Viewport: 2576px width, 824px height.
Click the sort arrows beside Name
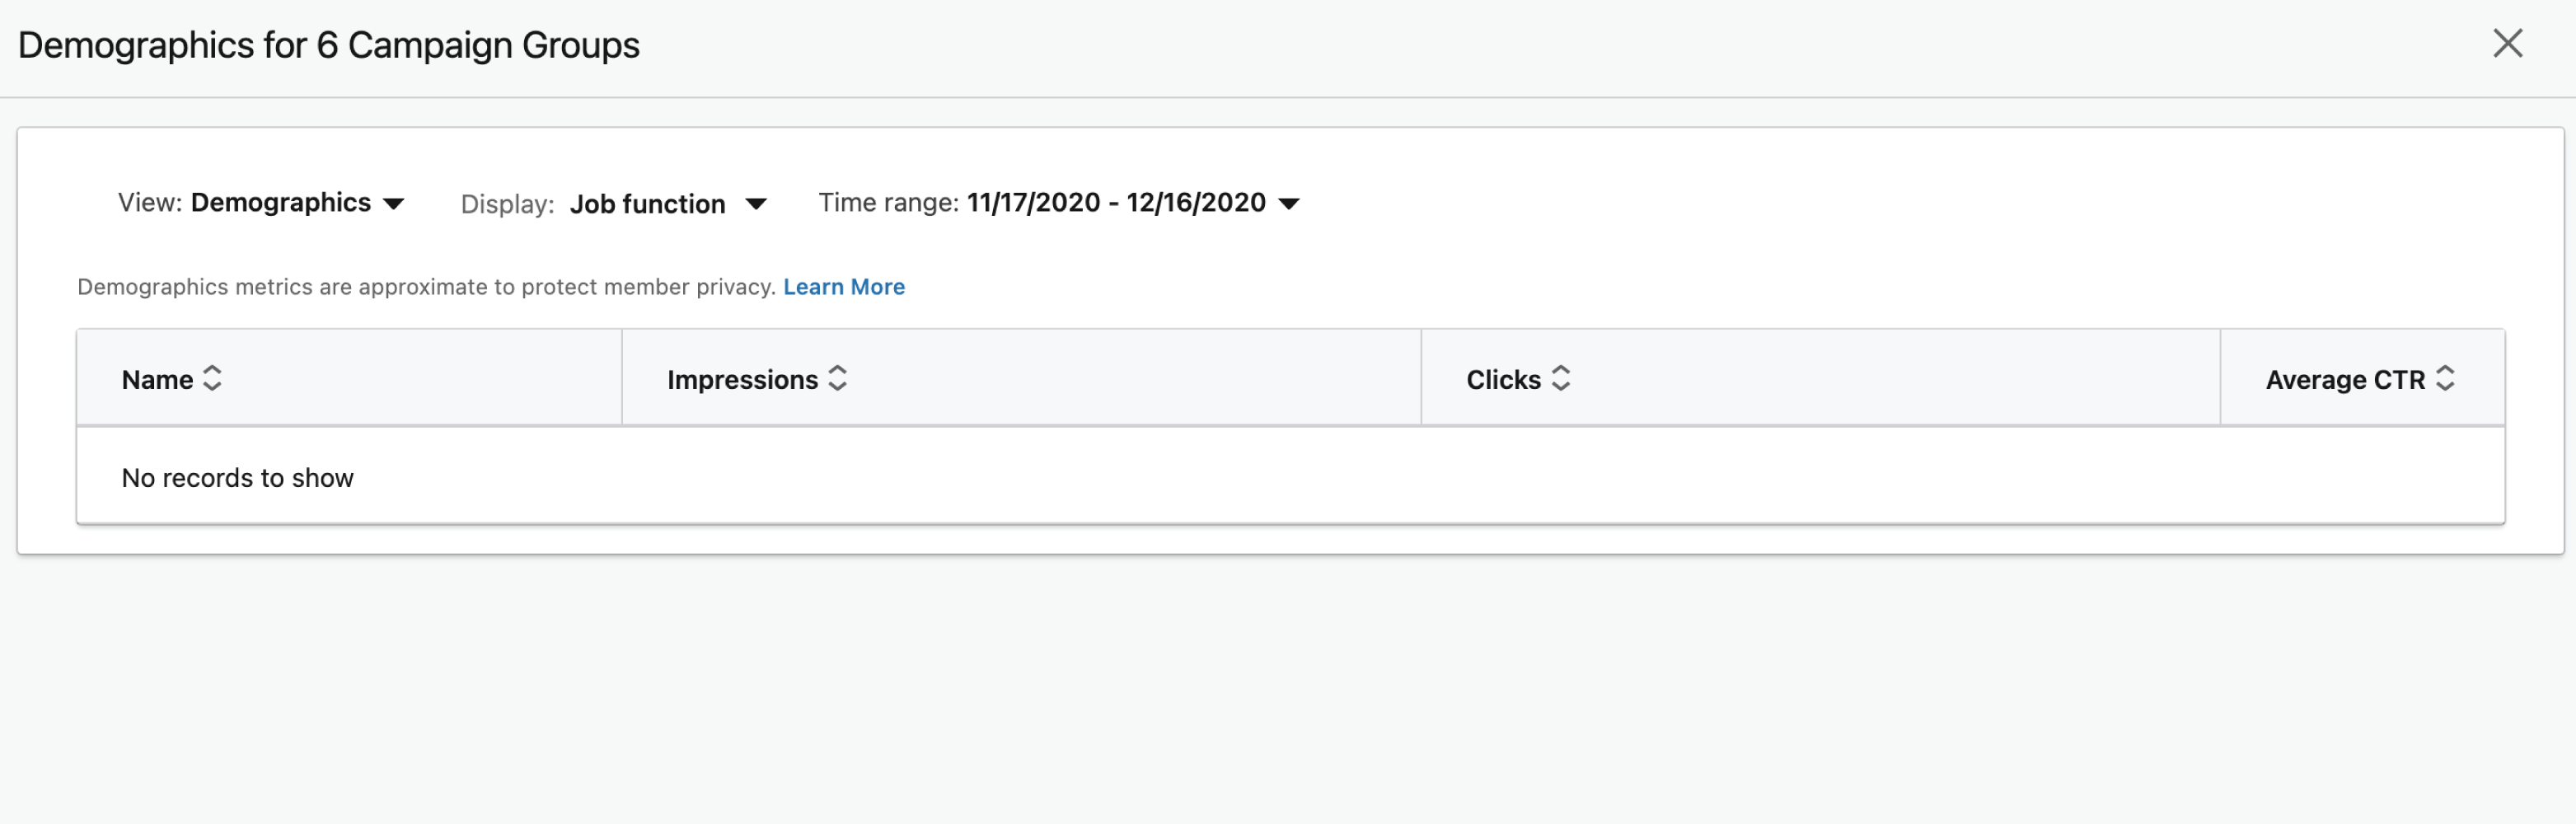pyautogui.click(x=212, y=378)
